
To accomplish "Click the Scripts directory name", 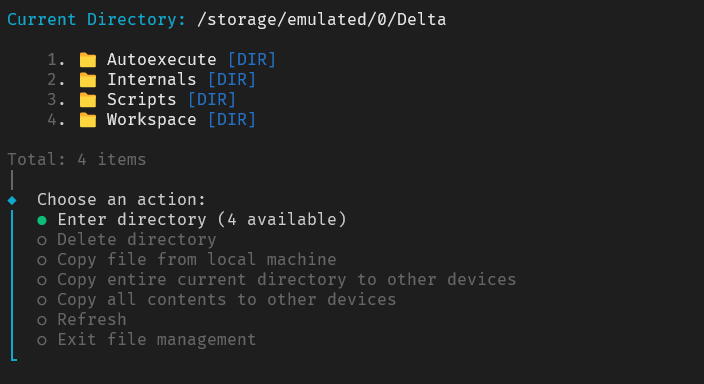I will (x=141, y=100).
